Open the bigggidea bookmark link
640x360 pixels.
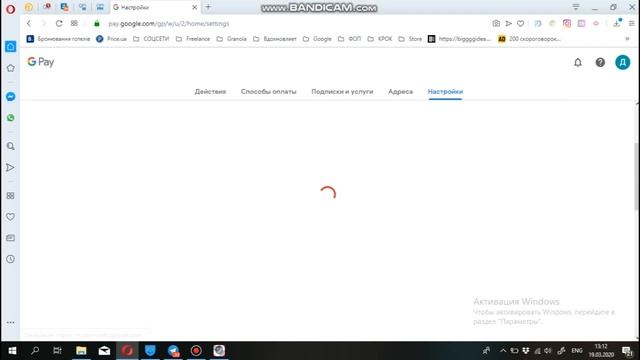pyautogui.click(x=460, y=39)
